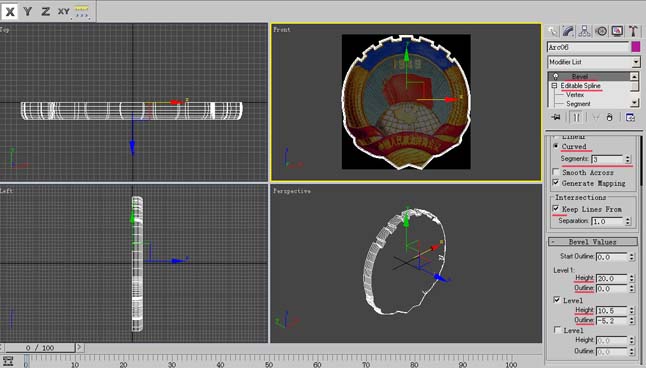
Task: Click Level 1 Height field 20.0
Action: pyautogui.click(x=611, y=279)
